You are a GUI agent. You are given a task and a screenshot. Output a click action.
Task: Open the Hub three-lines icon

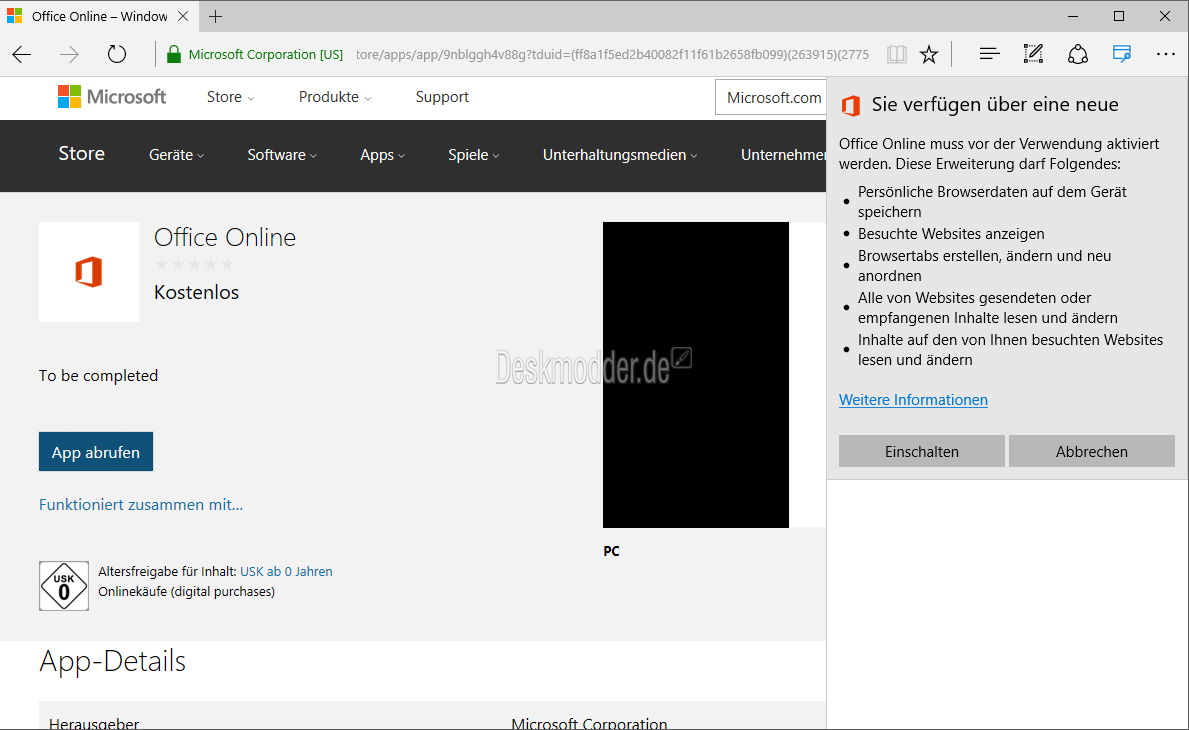tap(989, 54)
